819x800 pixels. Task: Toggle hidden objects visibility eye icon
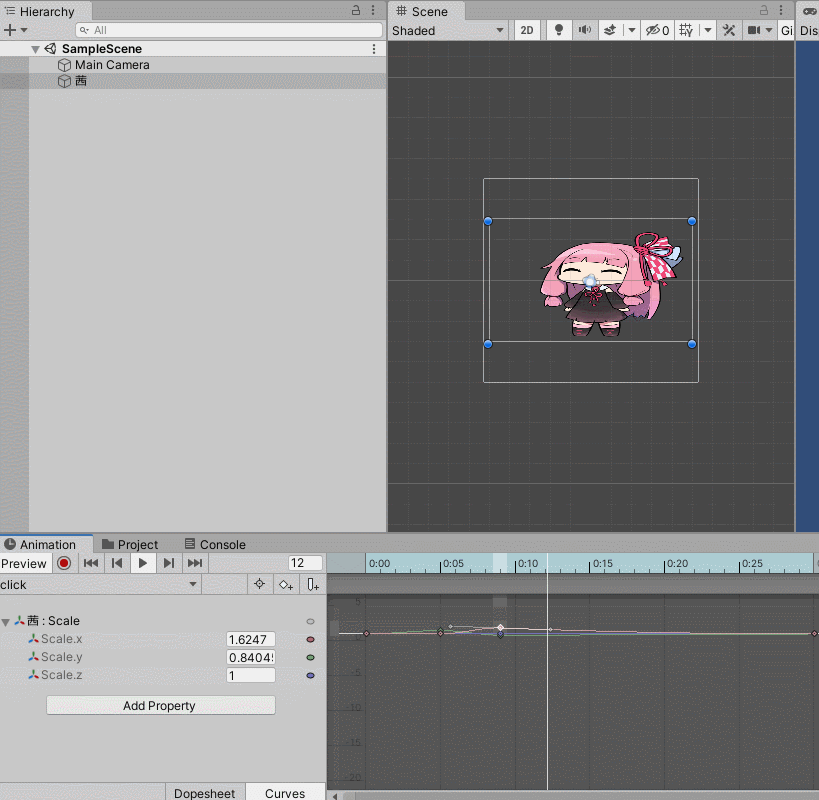(x=657, y=30)
